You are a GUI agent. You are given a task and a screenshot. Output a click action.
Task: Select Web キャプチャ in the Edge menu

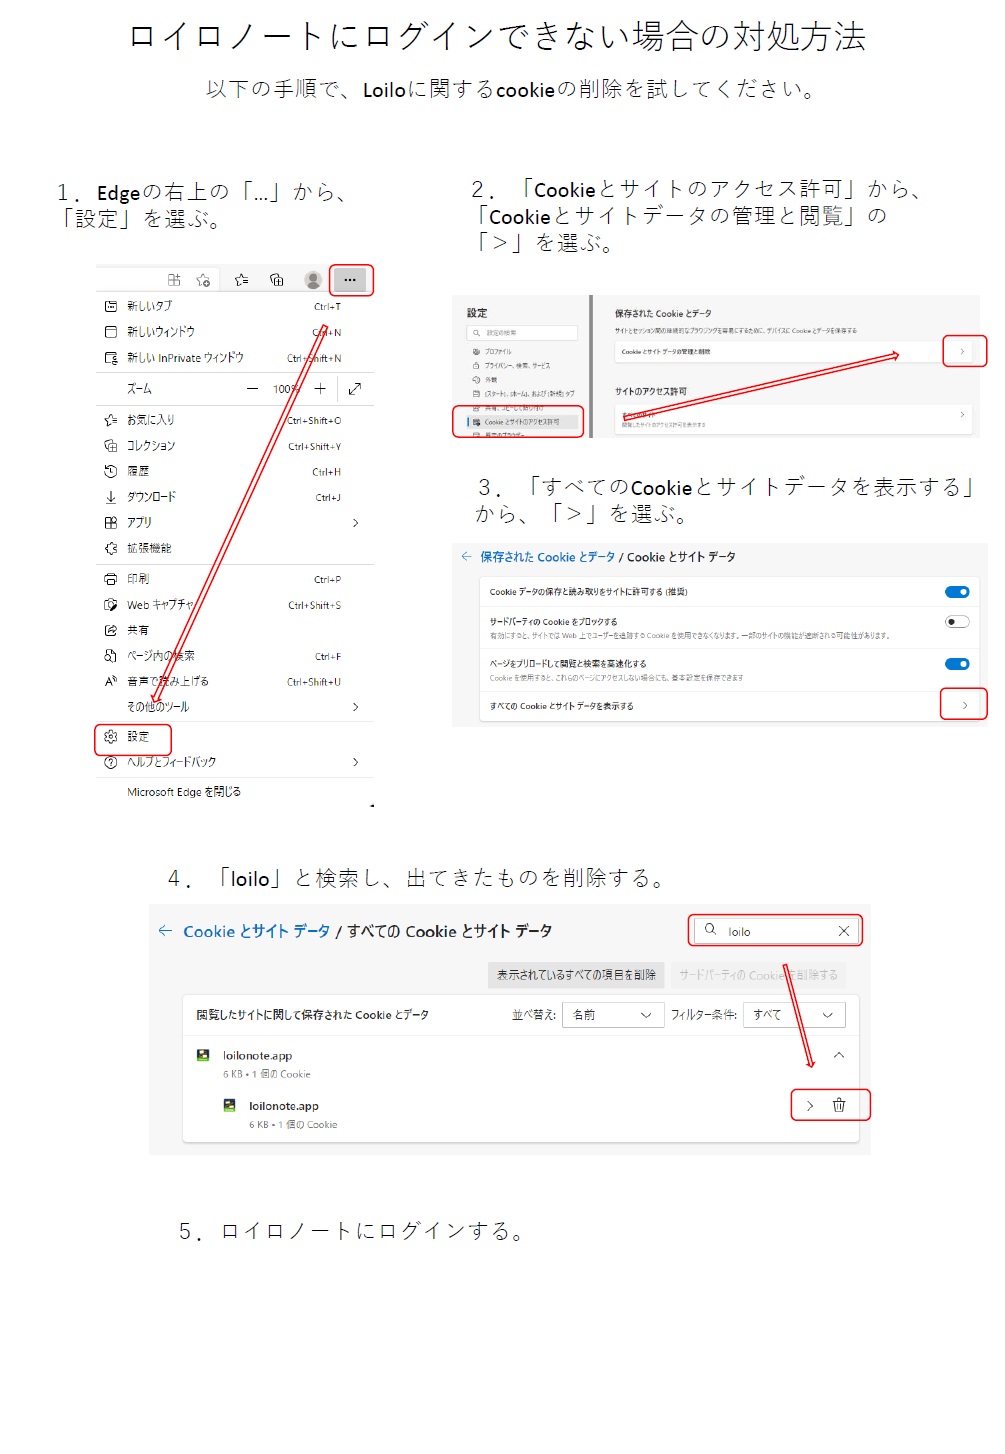click(235, 605)
